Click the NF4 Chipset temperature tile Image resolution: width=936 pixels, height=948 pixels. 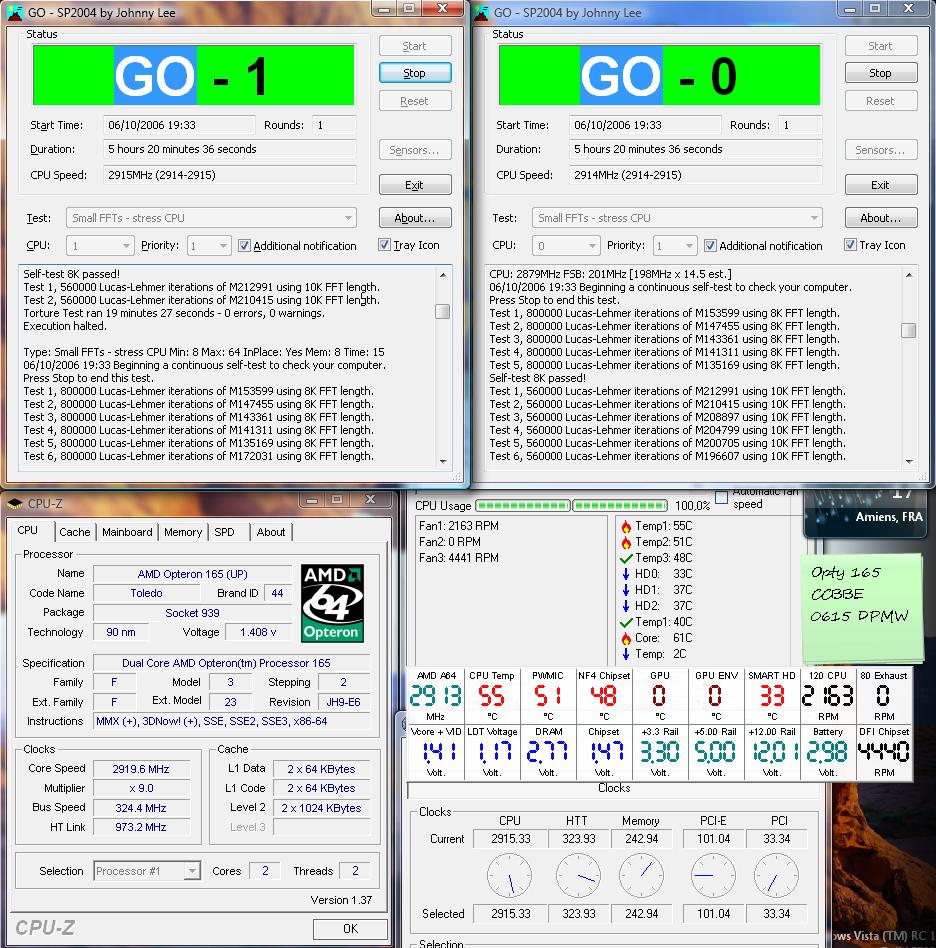point(603,695)
